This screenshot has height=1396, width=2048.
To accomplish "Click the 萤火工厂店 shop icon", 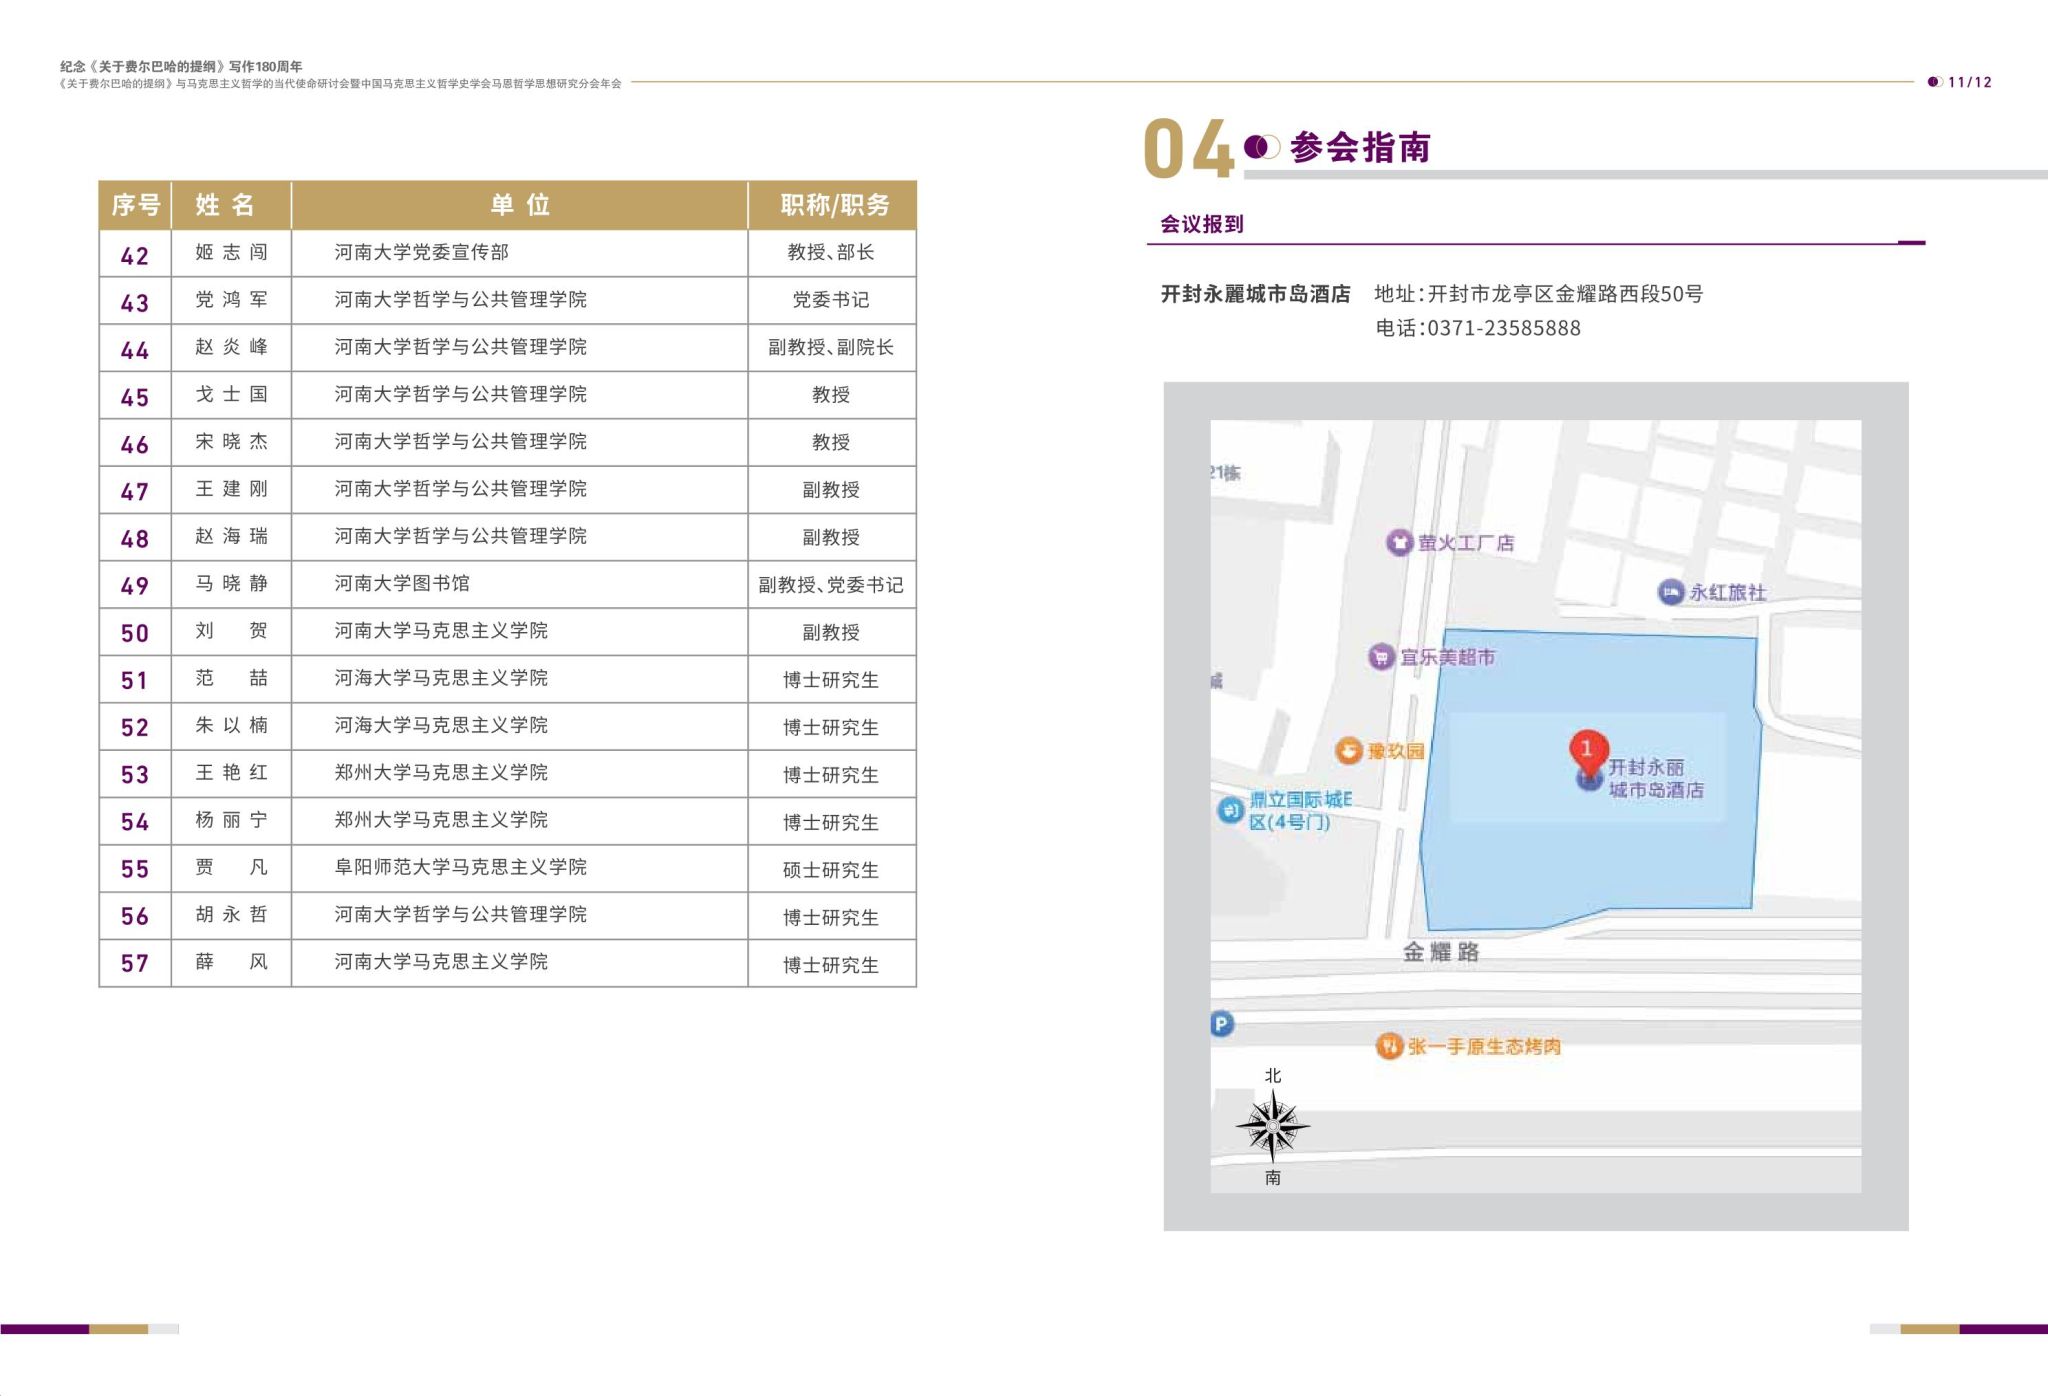I will point(1398,543).
